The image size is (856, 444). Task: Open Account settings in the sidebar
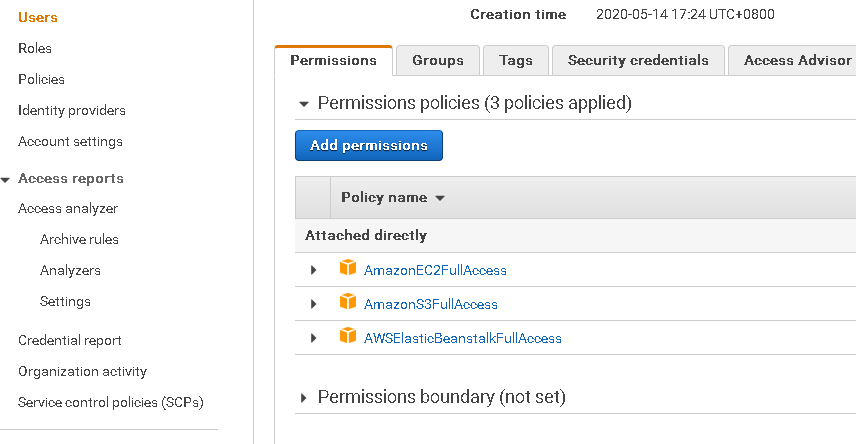[70, 141]
